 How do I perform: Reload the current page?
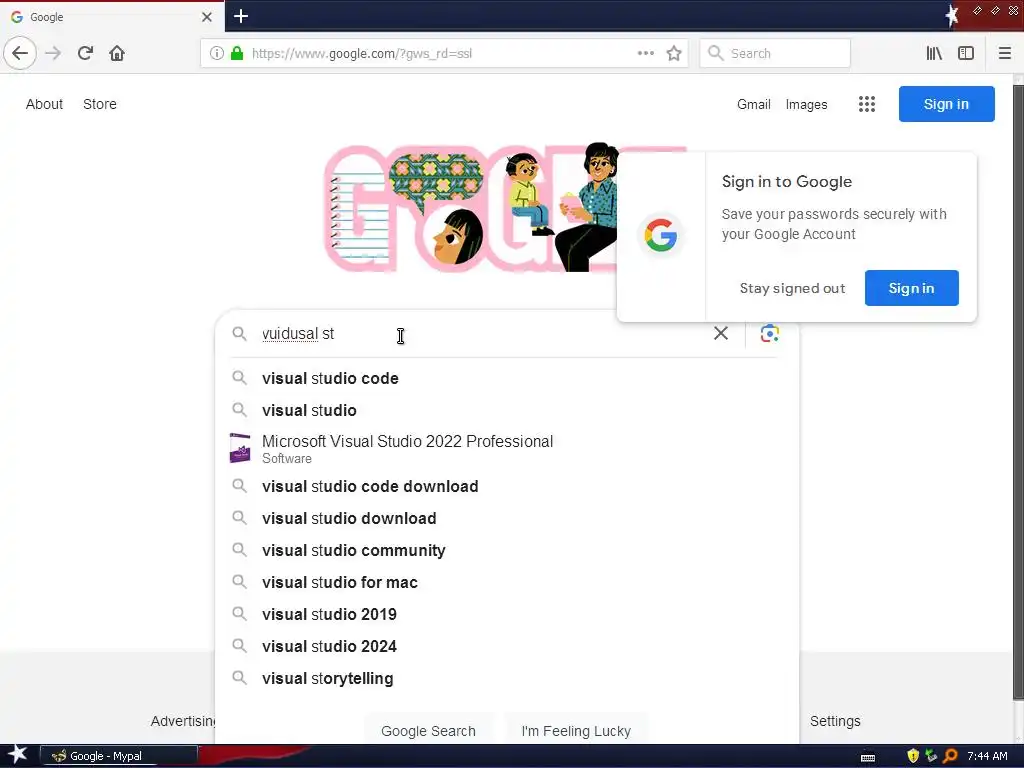coord(85,53)
